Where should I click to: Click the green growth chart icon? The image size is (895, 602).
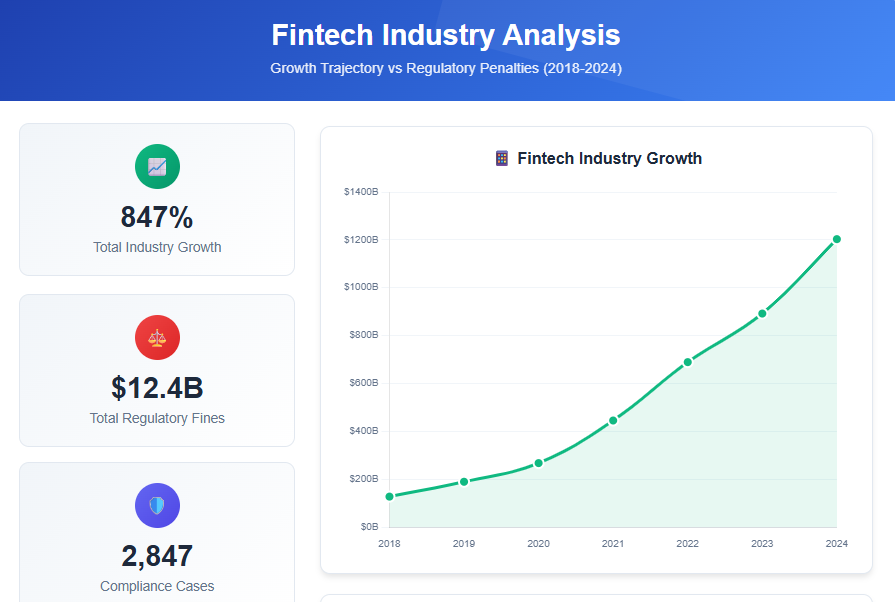tap(157, 167)
